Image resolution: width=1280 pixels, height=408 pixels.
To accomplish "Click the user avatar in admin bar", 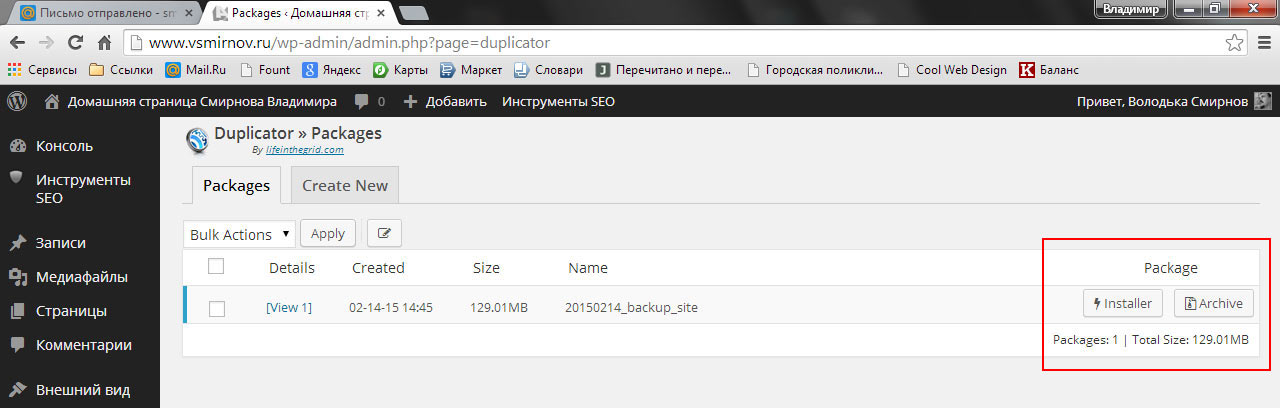I will 1263,101.
